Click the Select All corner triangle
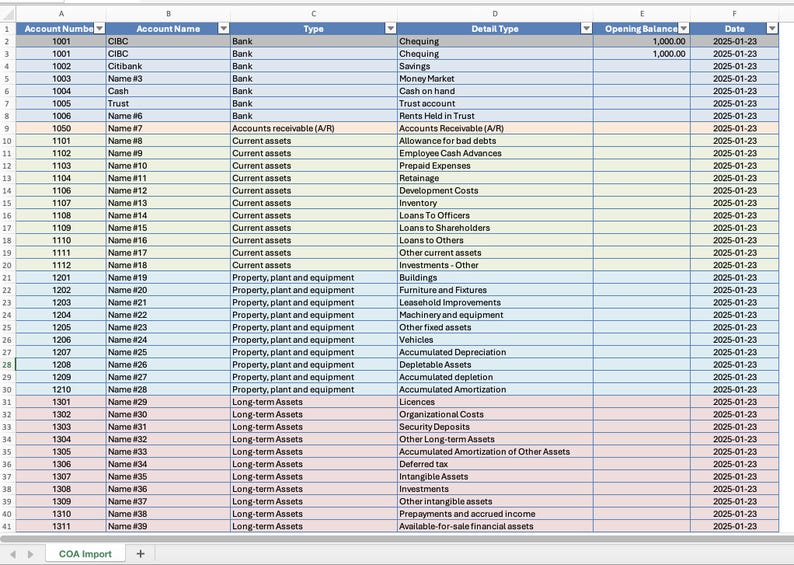Image resolution: width=794 pixels, height=565 pixels. point(8,14)
